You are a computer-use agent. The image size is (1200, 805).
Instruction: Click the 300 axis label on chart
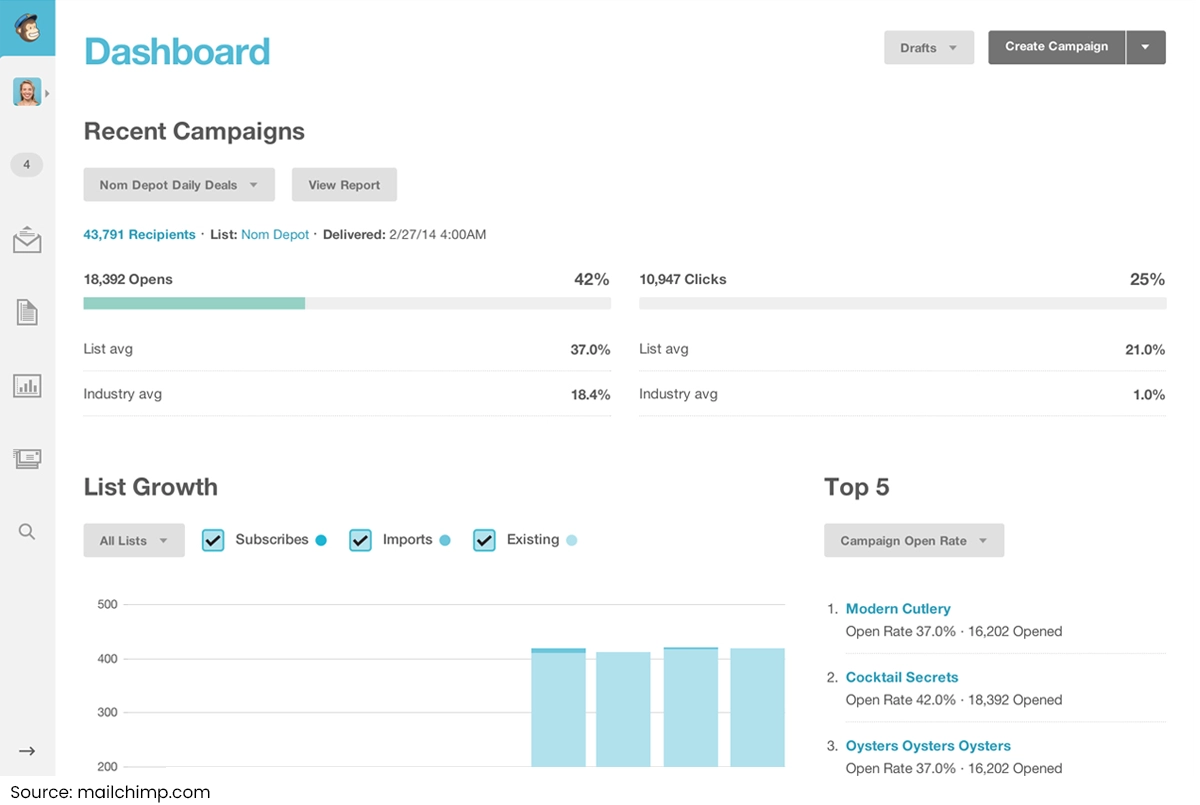(x=107, y=713)
